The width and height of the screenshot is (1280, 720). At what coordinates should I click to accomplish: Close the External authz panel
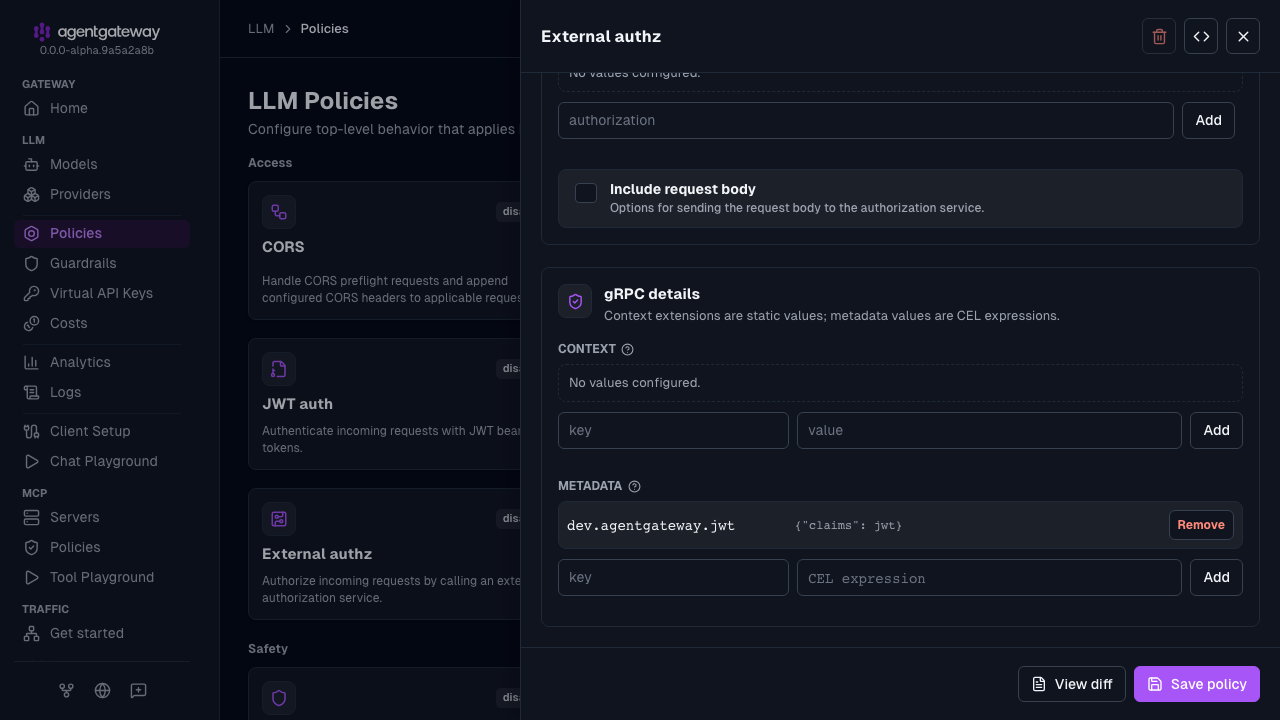[x=1243, y=36]
